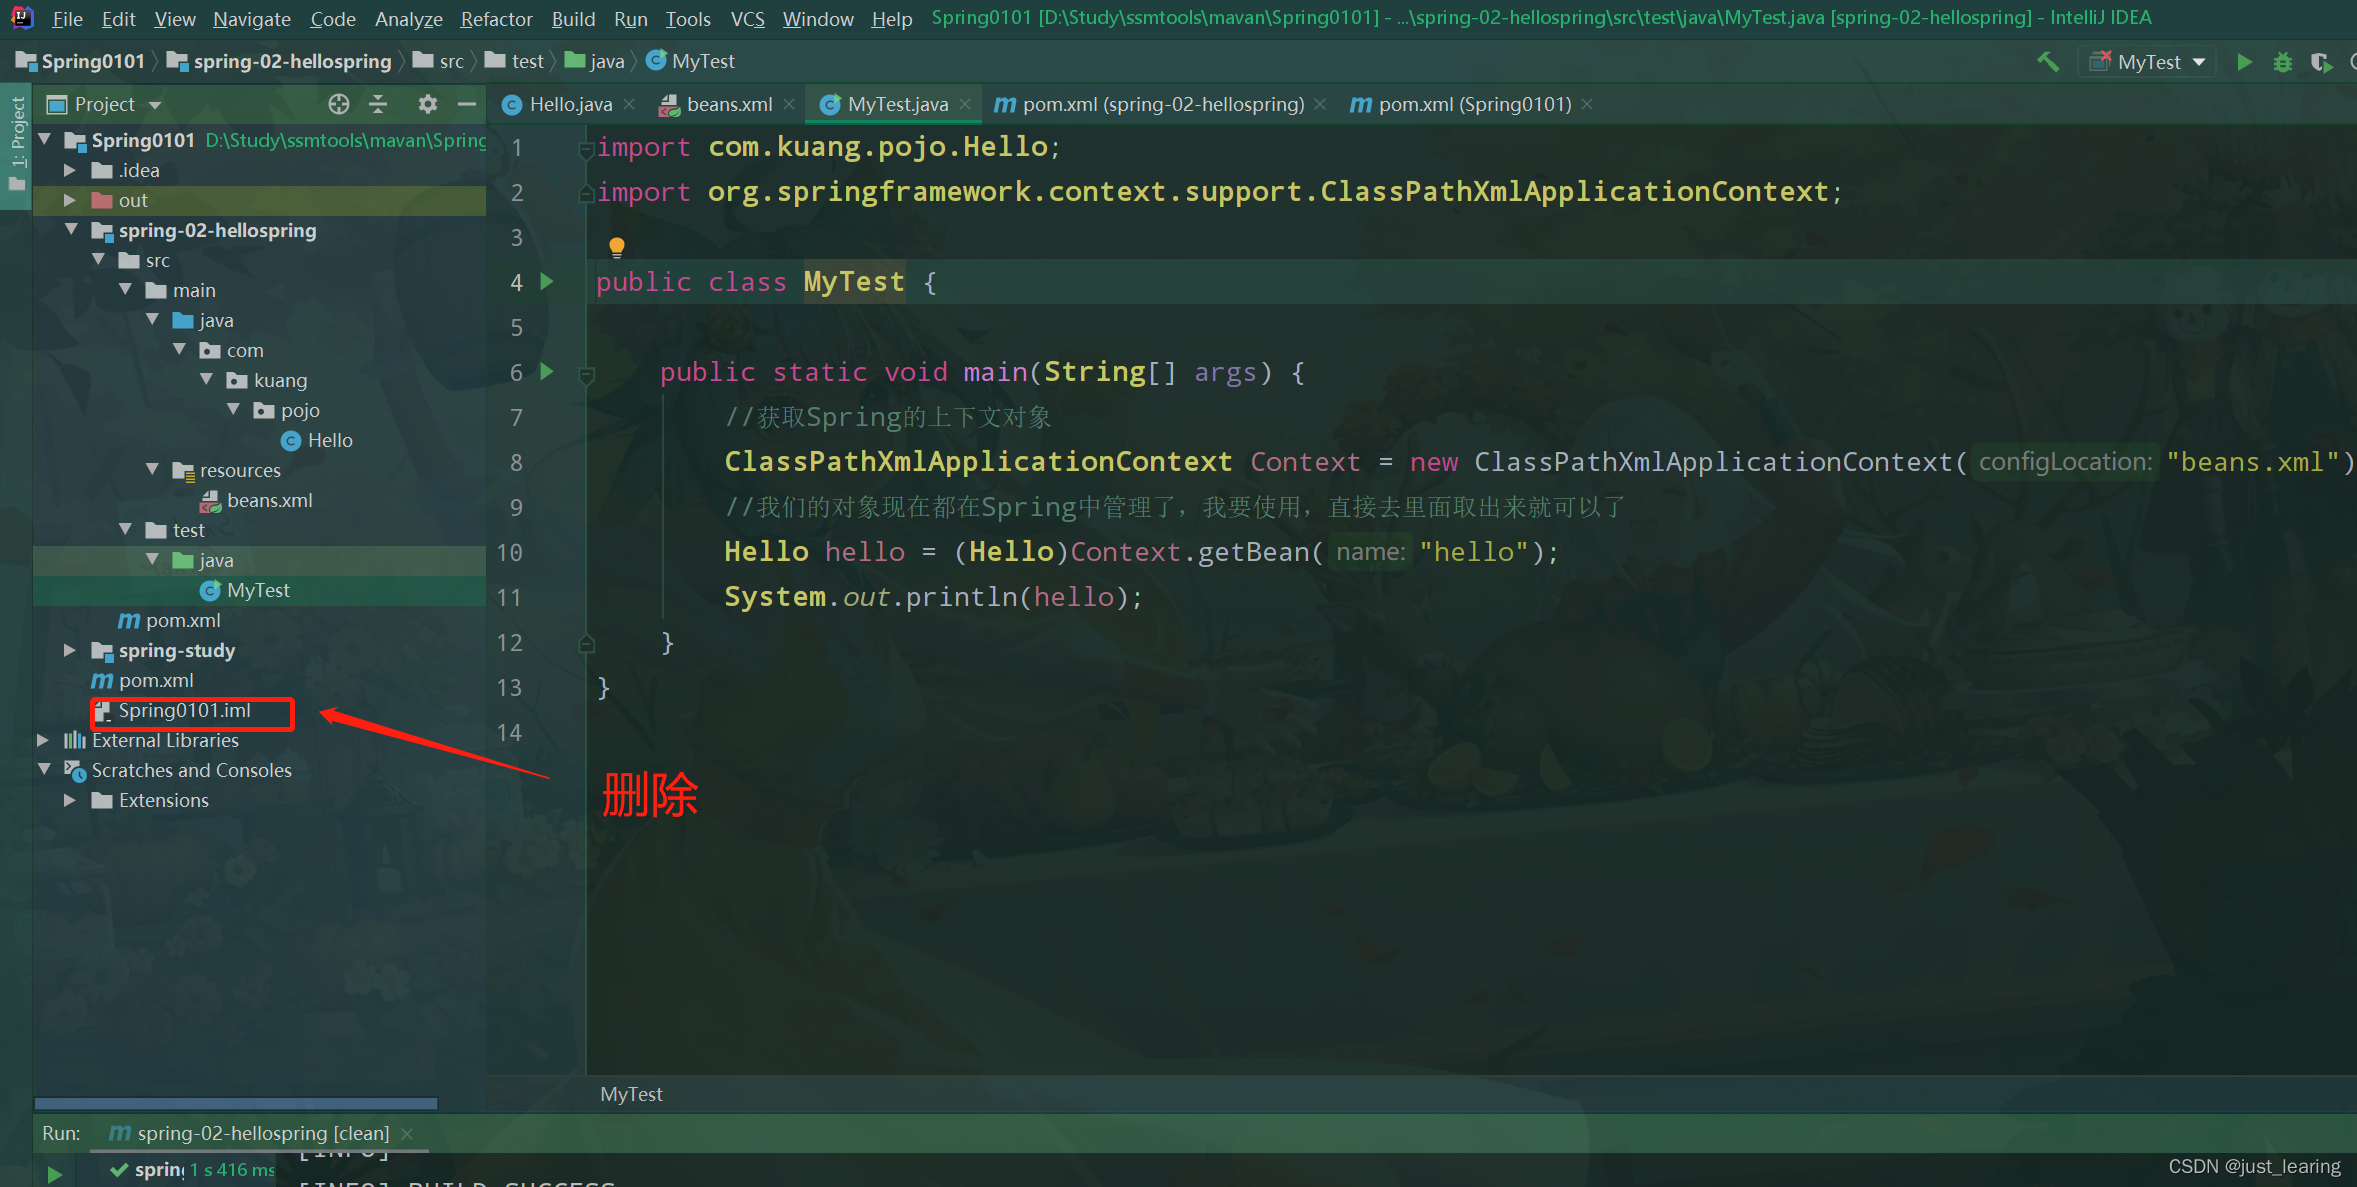
Task: Run MyTest with Coverage icon
Action: point(2321,61)
